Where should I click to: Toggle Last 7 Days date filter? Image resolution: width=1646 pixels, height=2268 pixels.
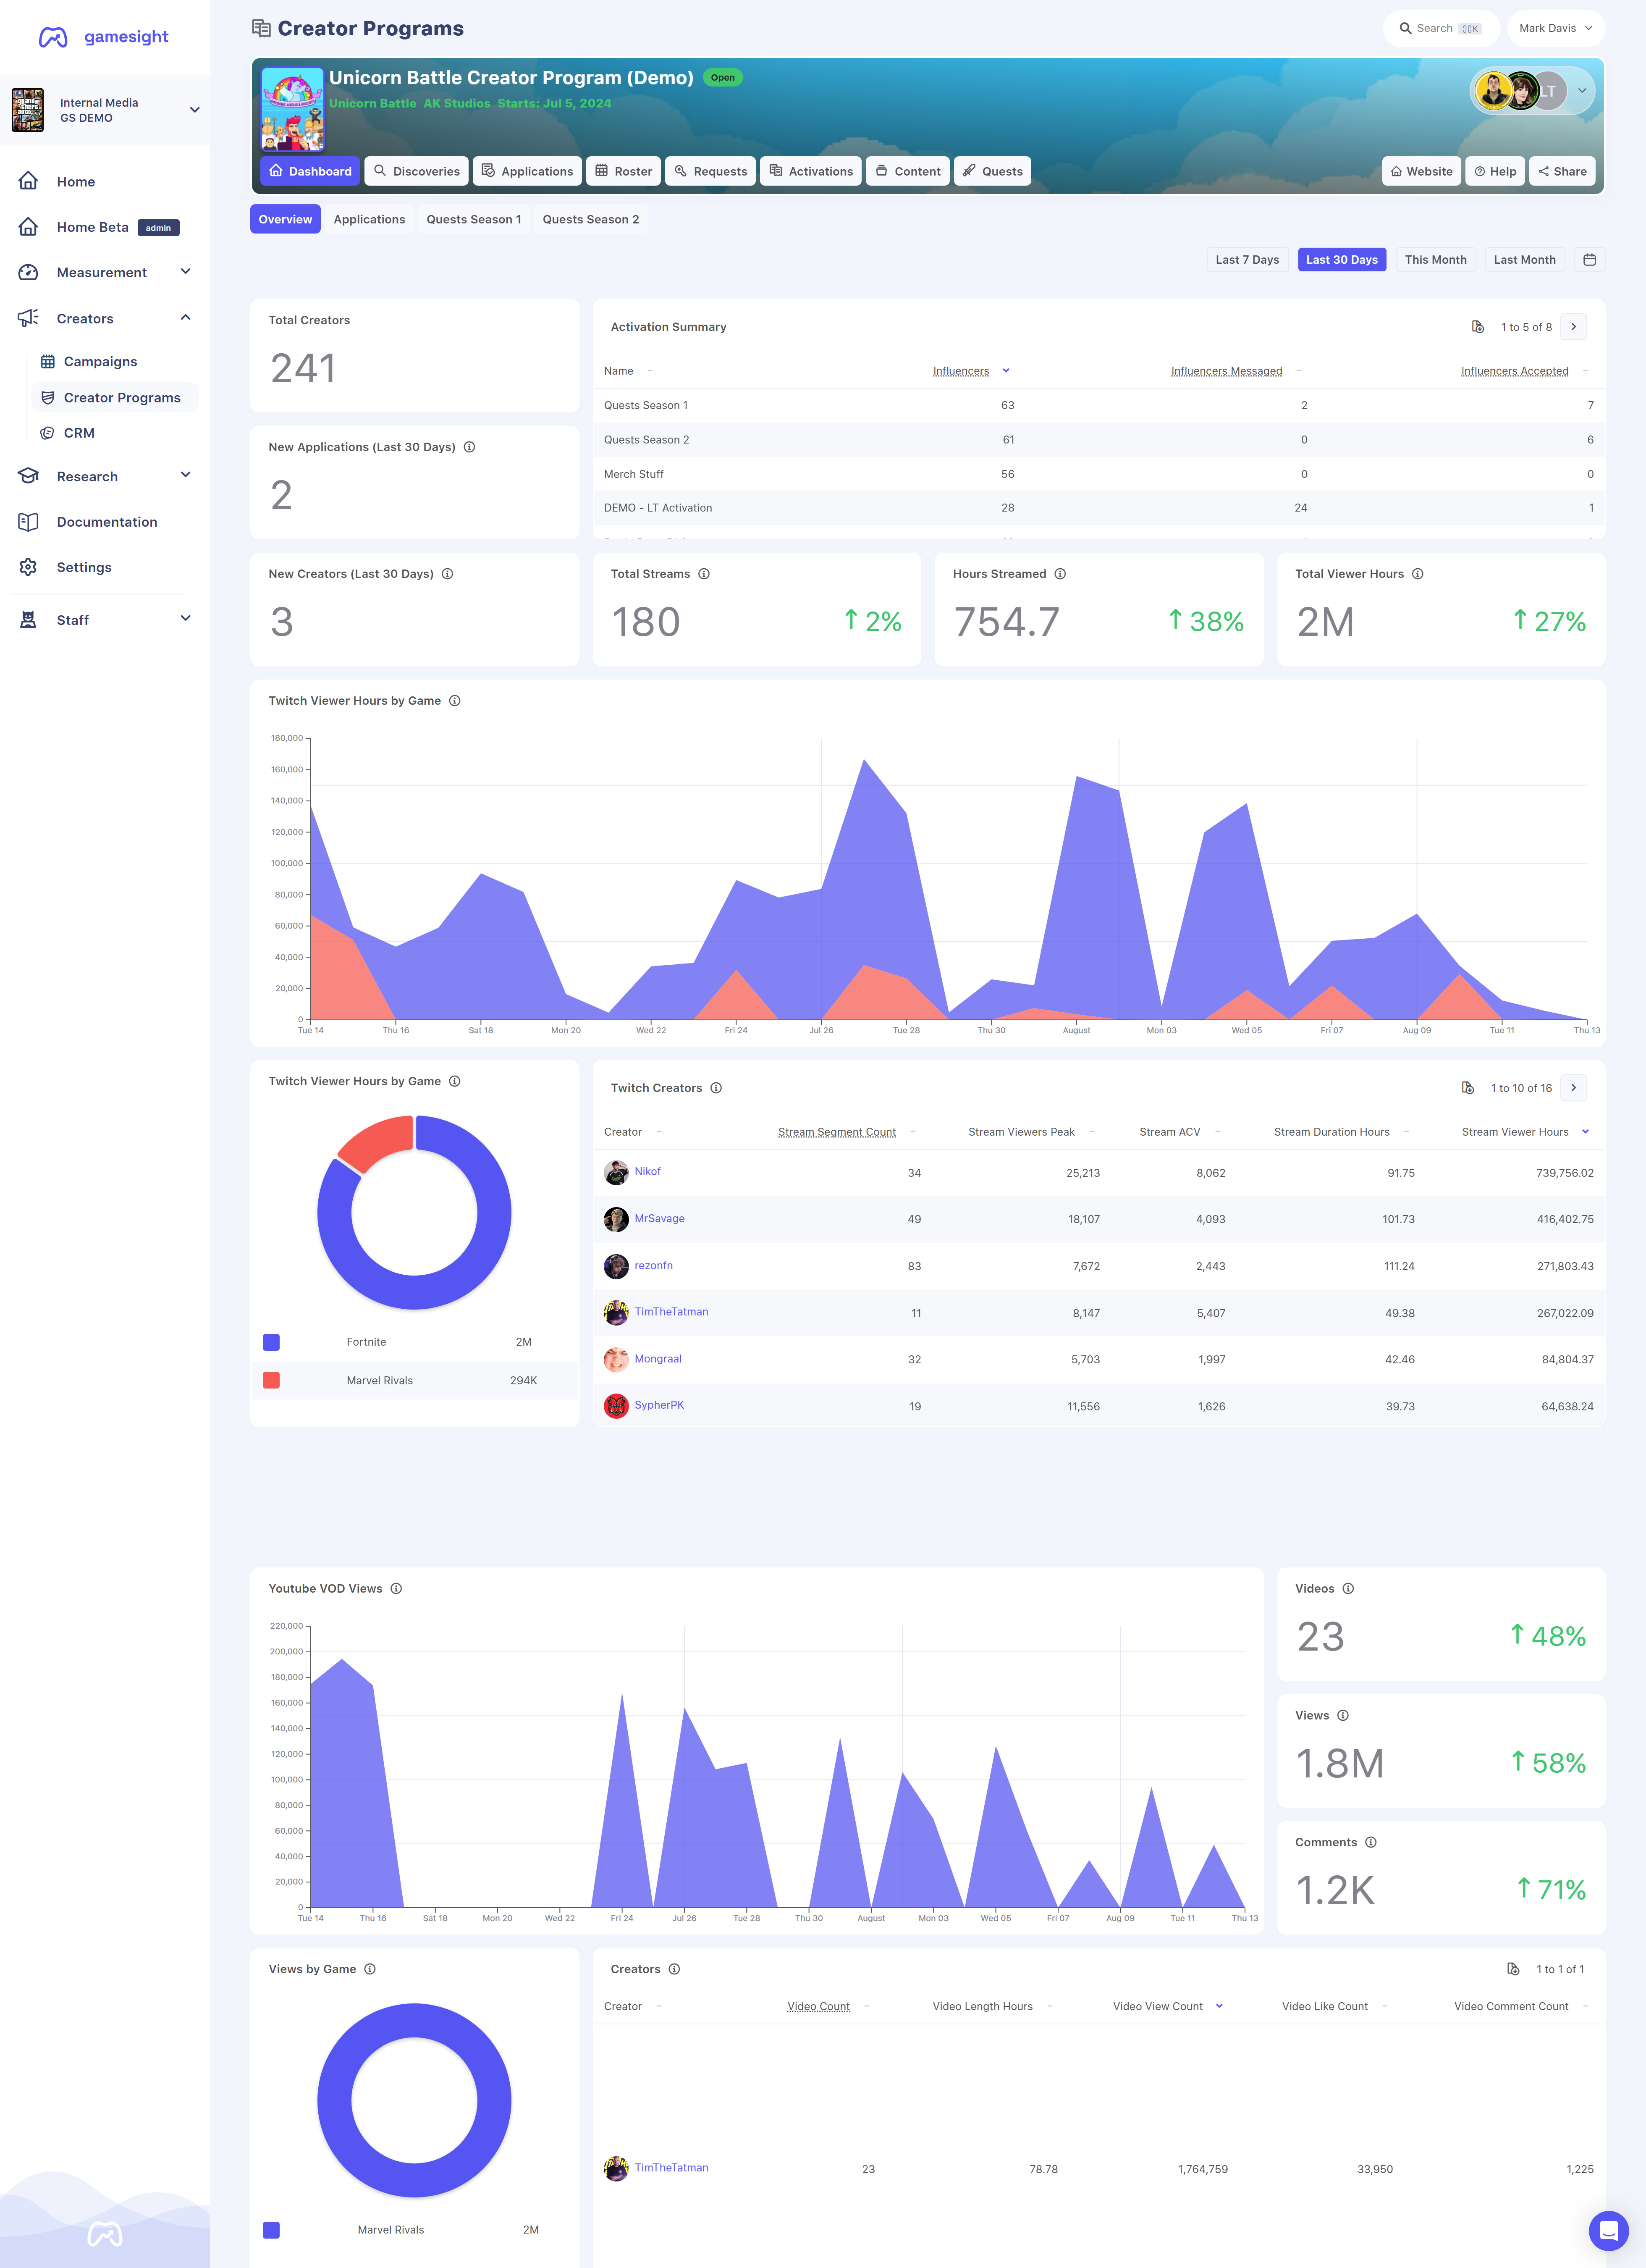[x=1247, y=260]
